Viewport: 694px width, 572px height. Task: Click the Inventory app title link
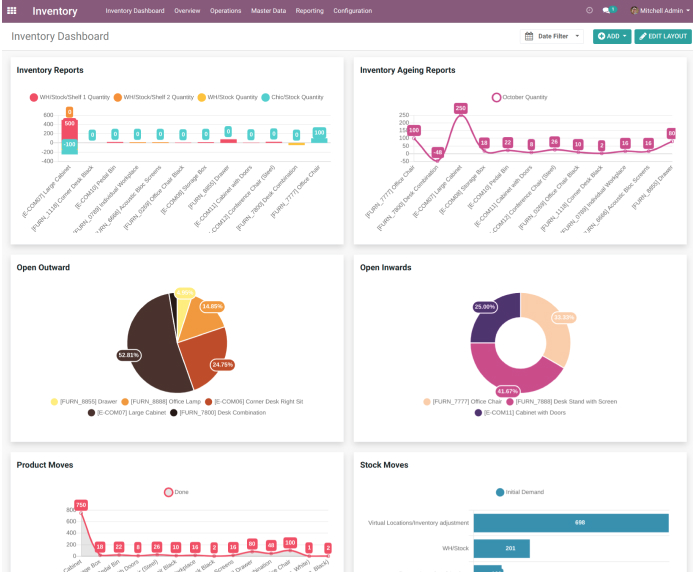pos(54,11)
